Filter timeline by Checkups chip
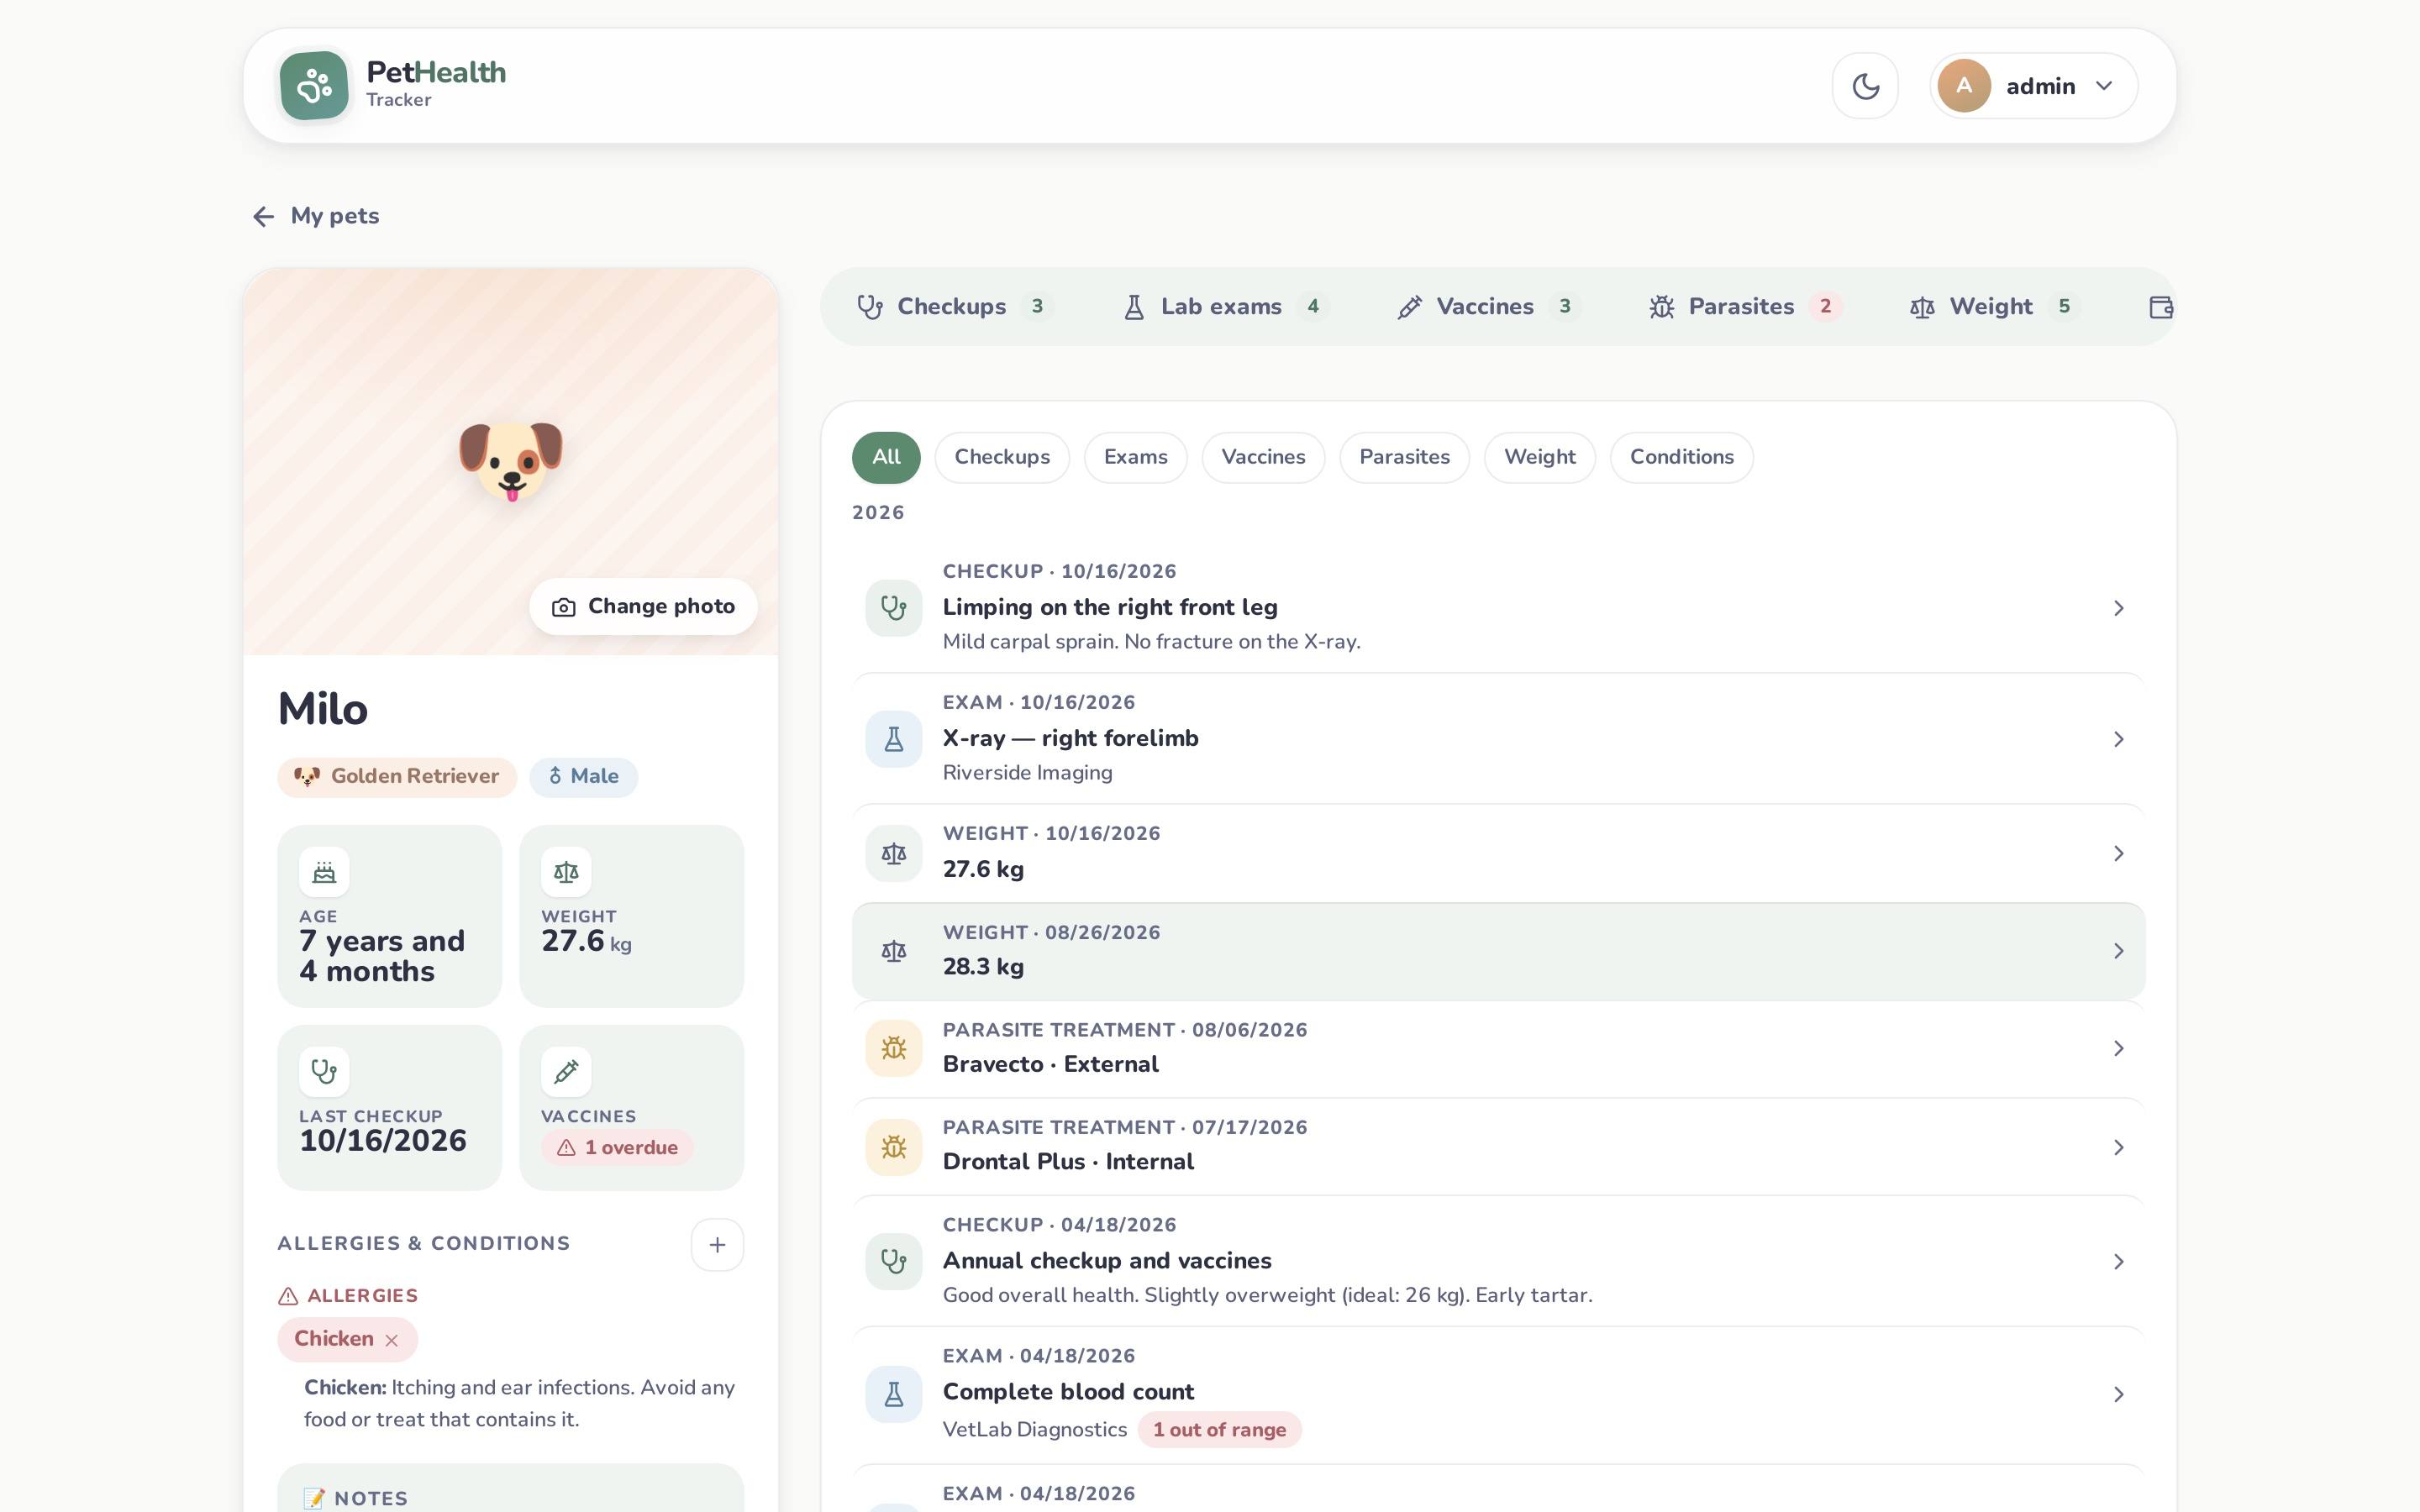2420x1512 pixels. pyautogui.click(x=1002, y=457)
